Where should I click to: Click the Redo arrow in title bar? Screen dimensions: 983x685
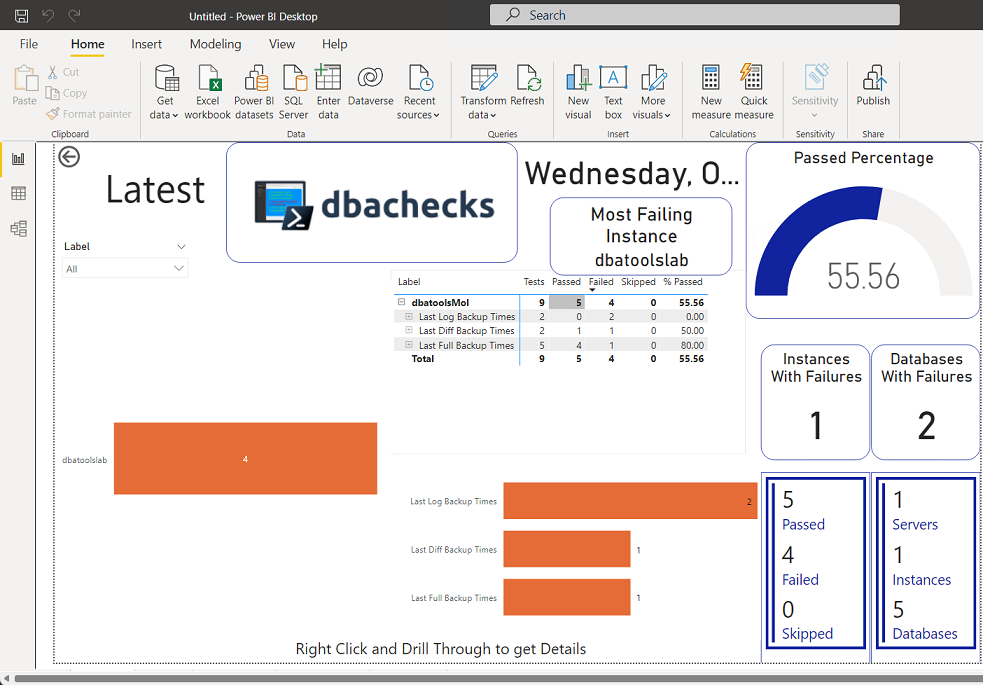[74, 15]
